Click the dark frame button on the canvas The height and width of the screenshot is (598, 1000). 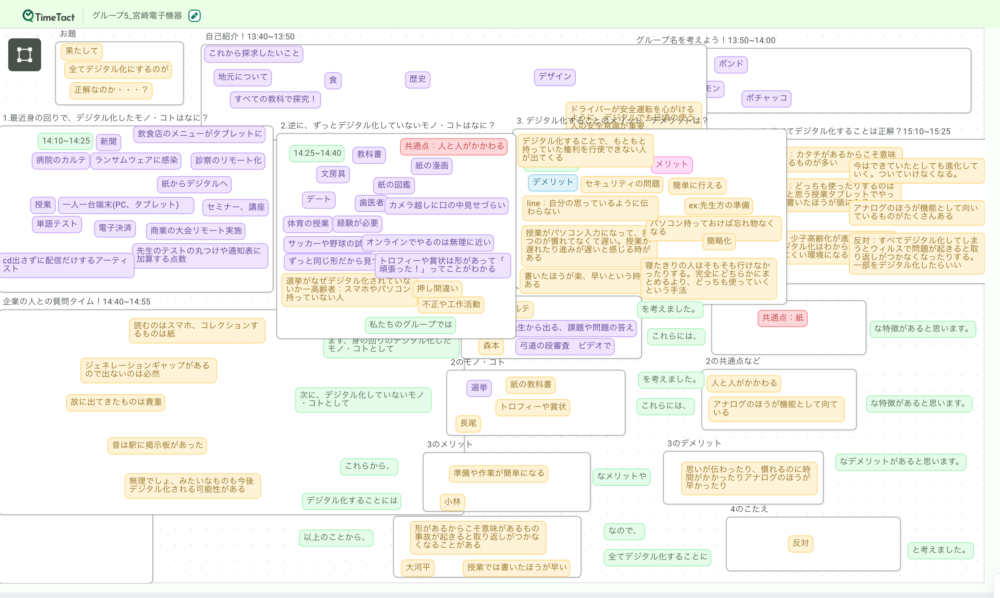pyautogui.click(x=24, y=55)
